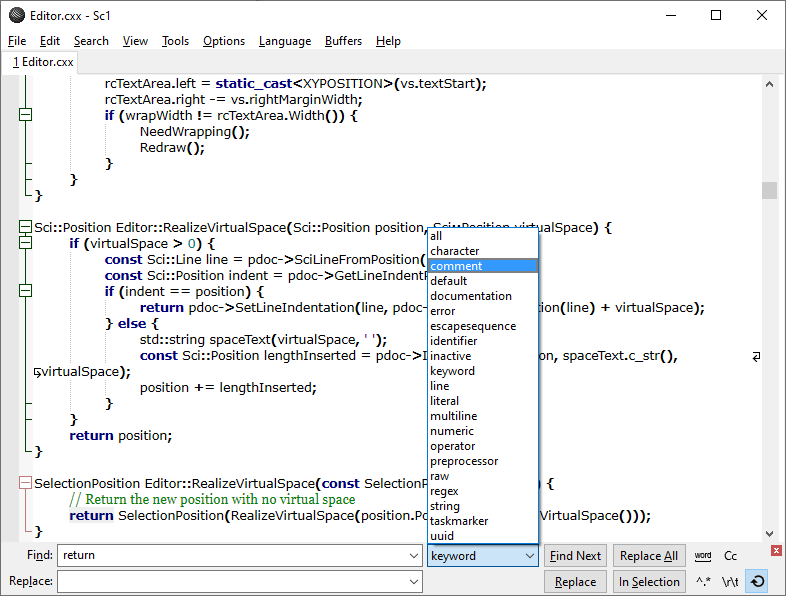Open the Find history dropdown arrow
Screen dimensions: 786x596
(414, 556)
